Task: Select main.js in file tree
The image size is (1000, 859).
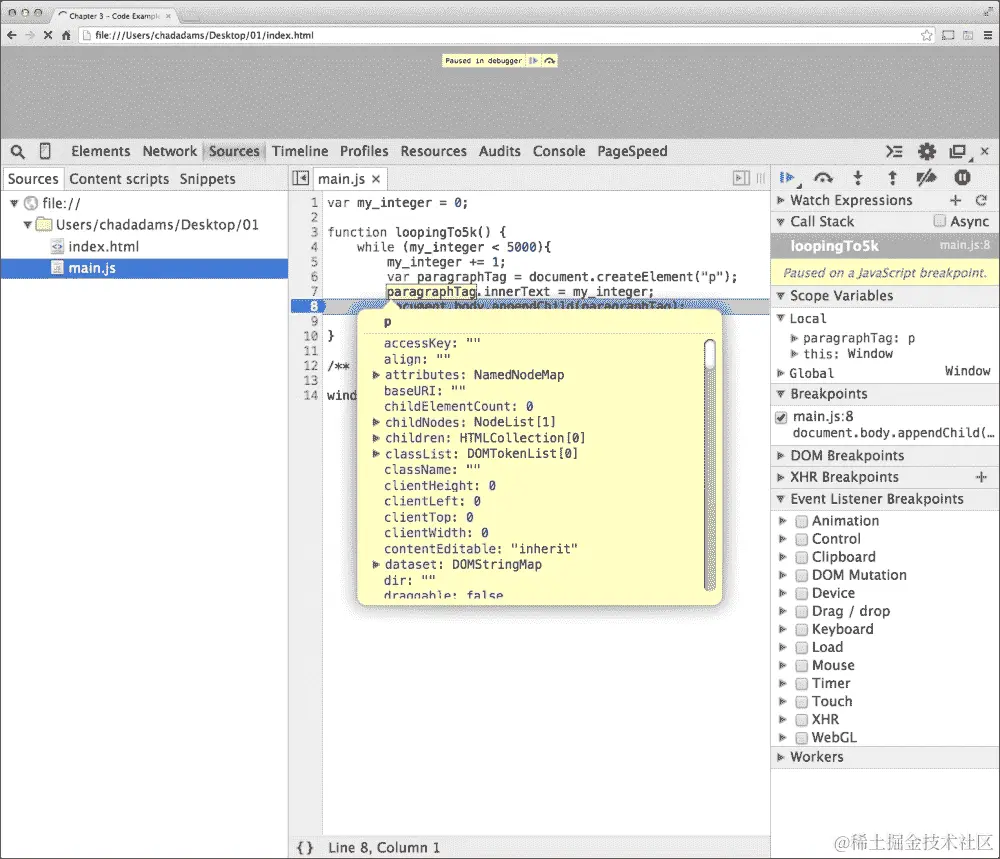Action: tap(144, 268)
